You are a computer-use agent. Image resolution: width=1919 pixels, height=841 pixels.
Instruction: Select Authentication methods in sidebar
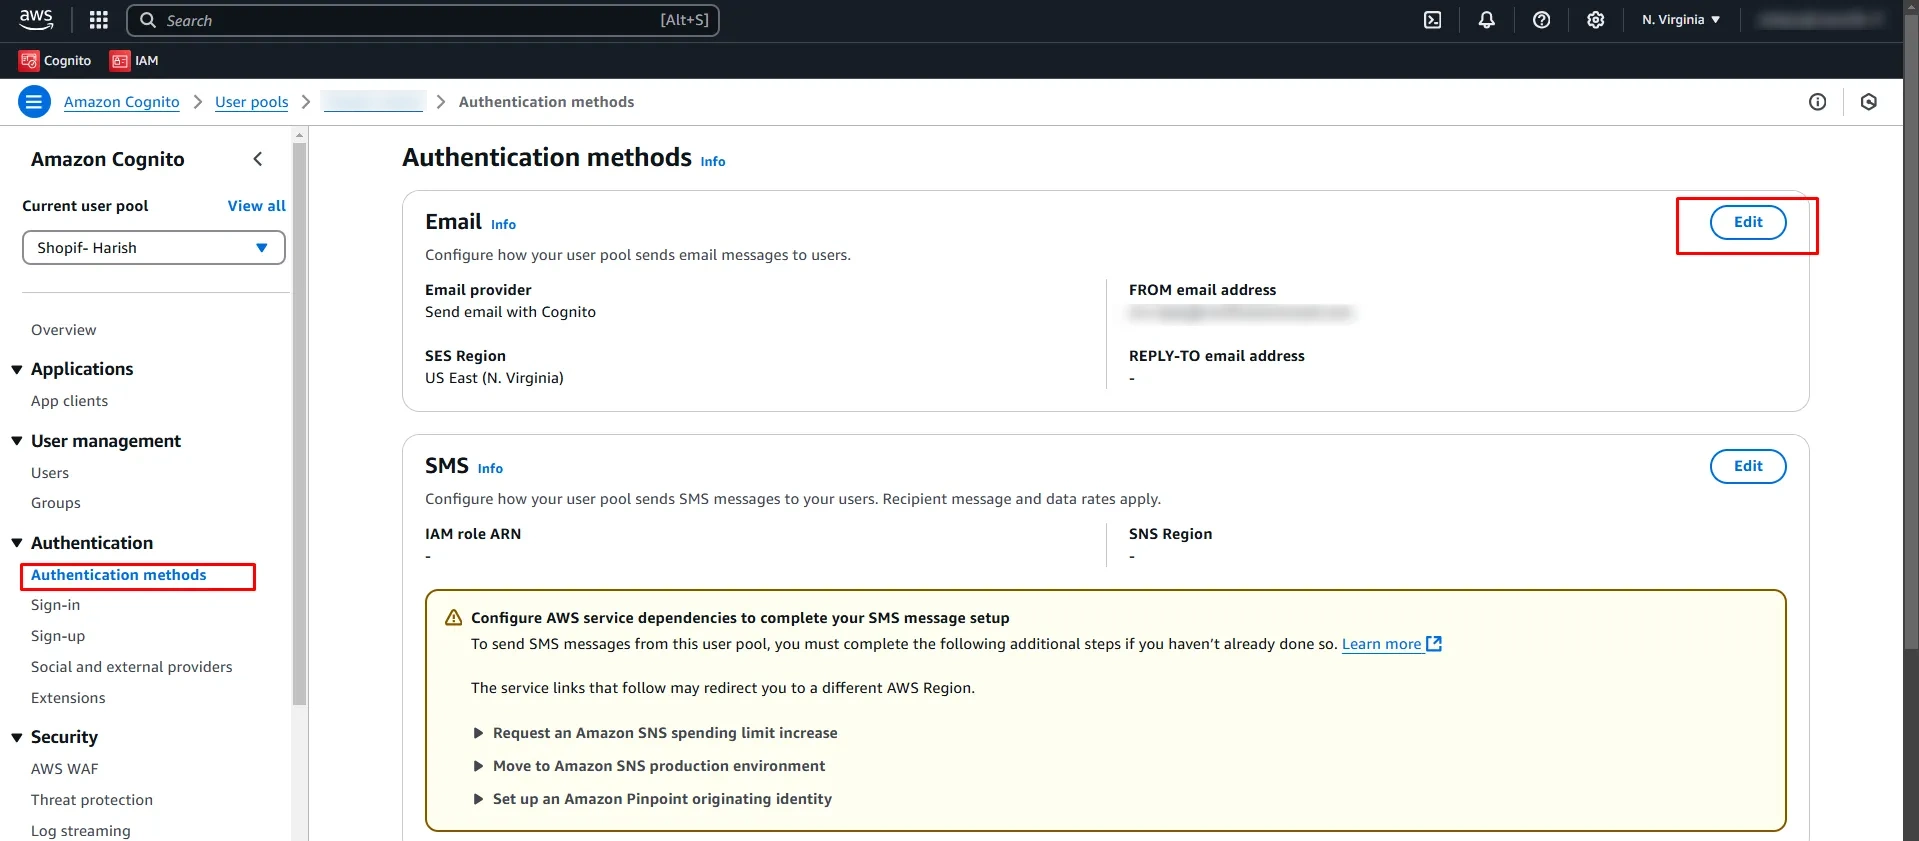coord(119,575)
